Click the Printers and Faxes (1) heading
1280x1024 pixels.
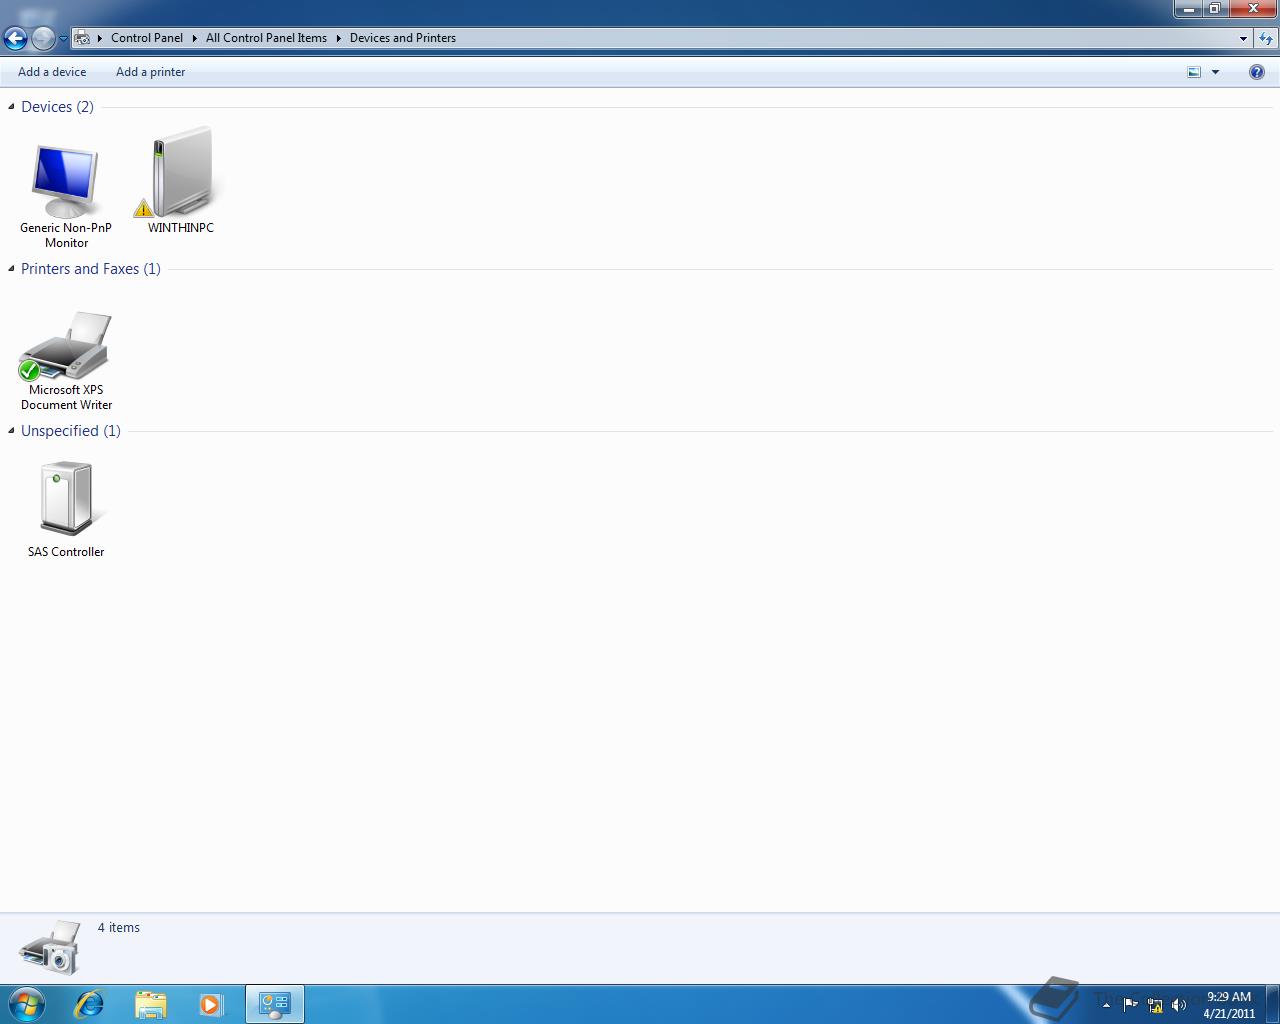pyautogui.click(x=91, y=269)
